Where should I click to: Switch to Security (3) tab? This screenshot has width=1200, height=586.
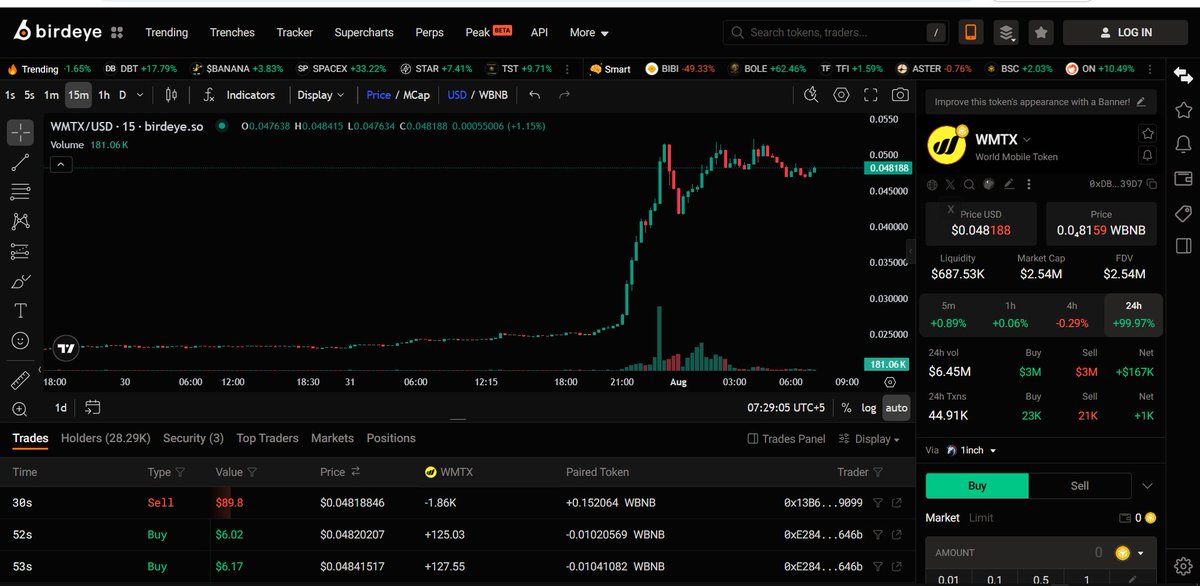coord(193,438)
